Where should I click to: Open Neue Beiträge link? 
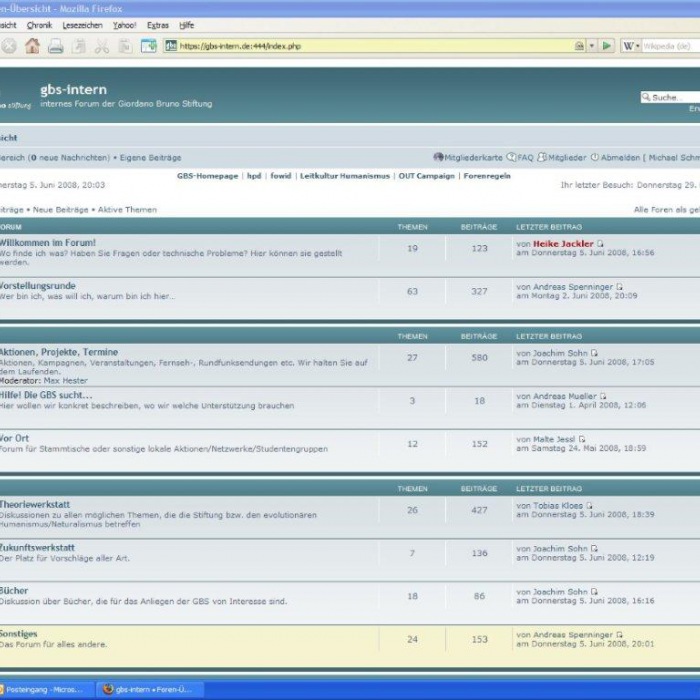60,210
